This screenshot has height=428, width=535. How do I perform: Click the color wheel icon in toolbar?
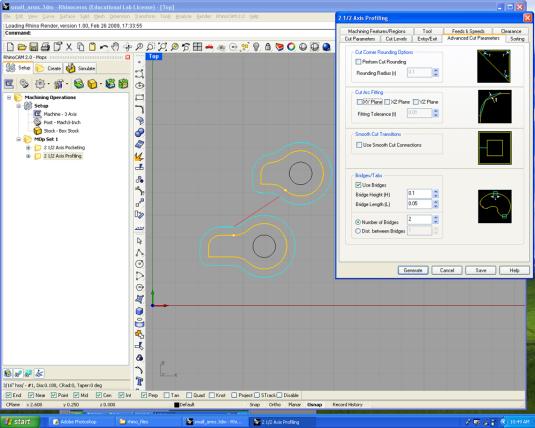point(291,47)
